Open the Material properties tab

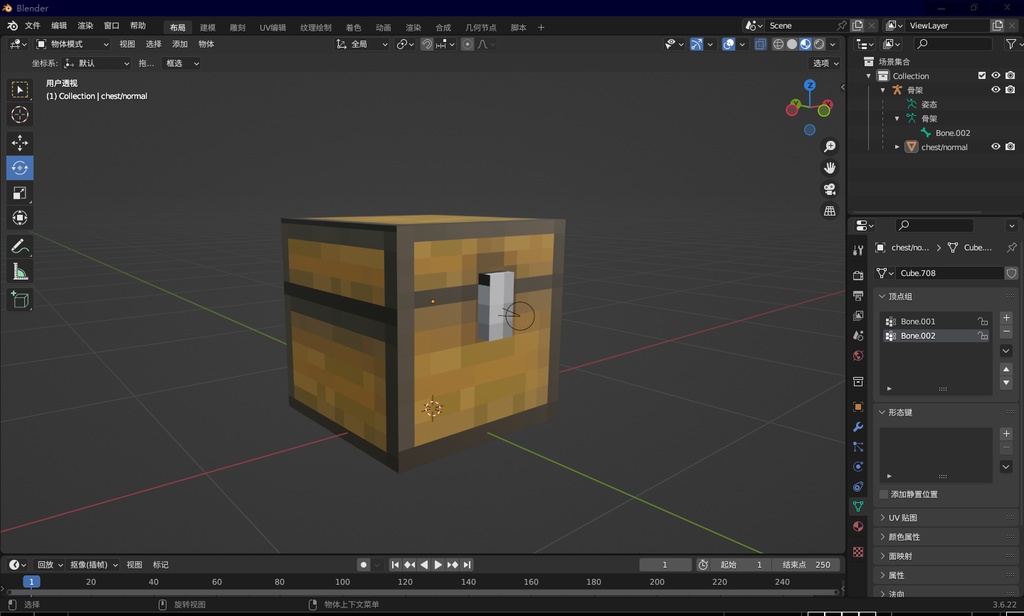click(858, 527)
